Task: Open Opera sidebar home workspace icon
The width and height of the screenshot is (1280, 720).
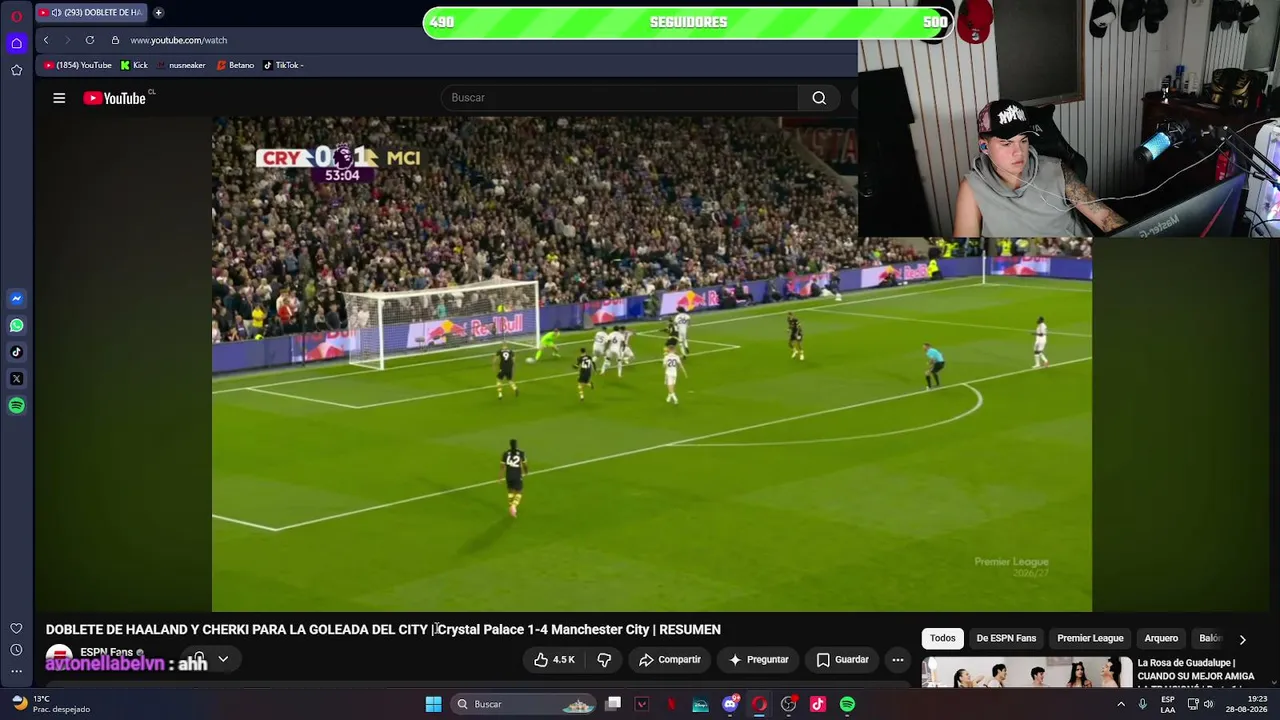Action: point(16,43)
